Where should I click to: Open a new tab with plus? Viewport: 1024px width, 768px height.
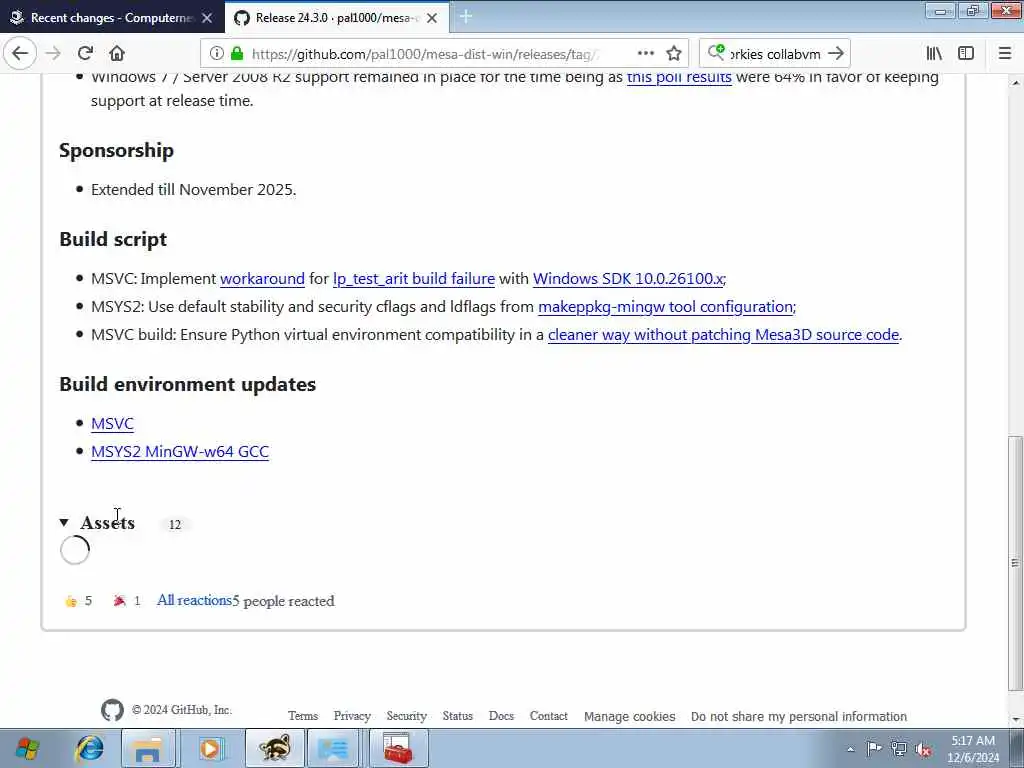pyautogui.click(x=466, y=17)
